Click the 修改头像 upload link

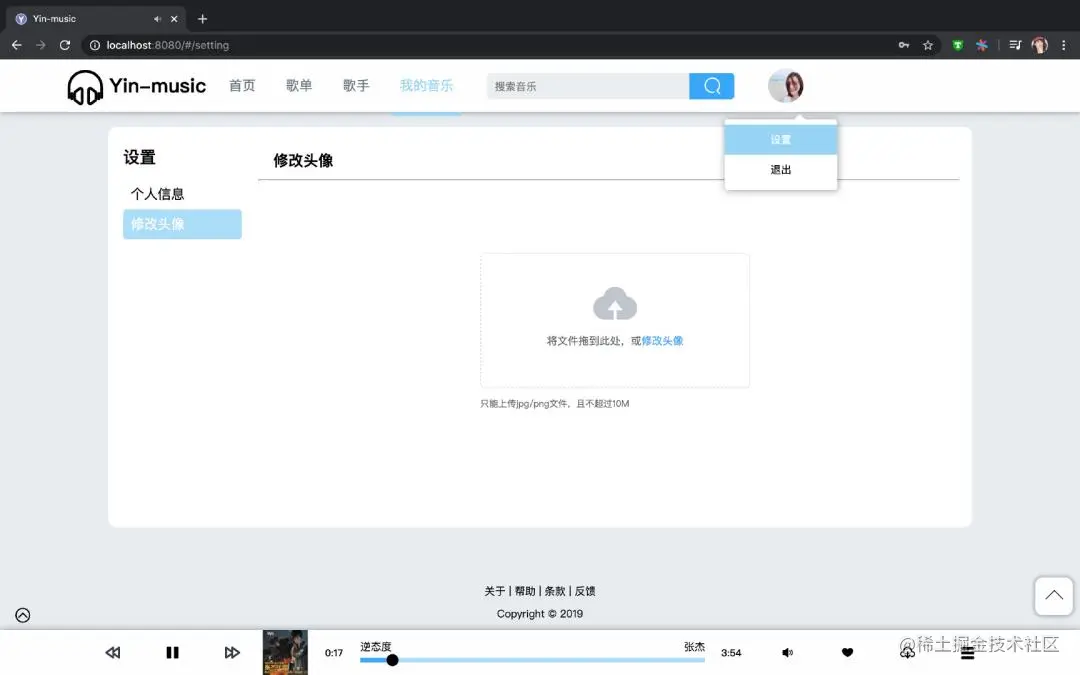(x=662, y=341)
